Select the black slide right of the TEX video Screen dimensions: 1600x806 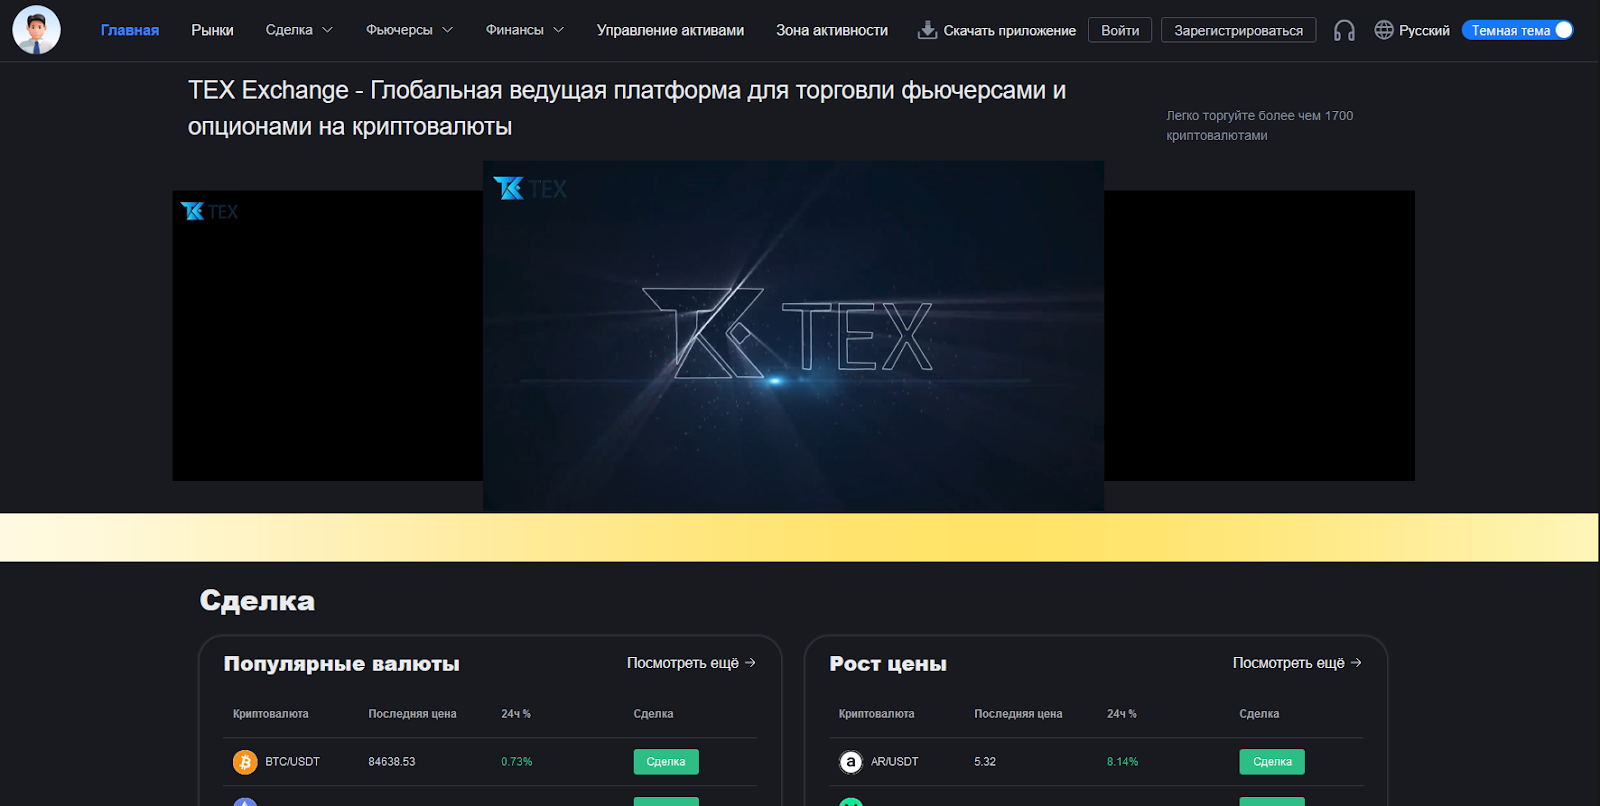point(1259,336)
